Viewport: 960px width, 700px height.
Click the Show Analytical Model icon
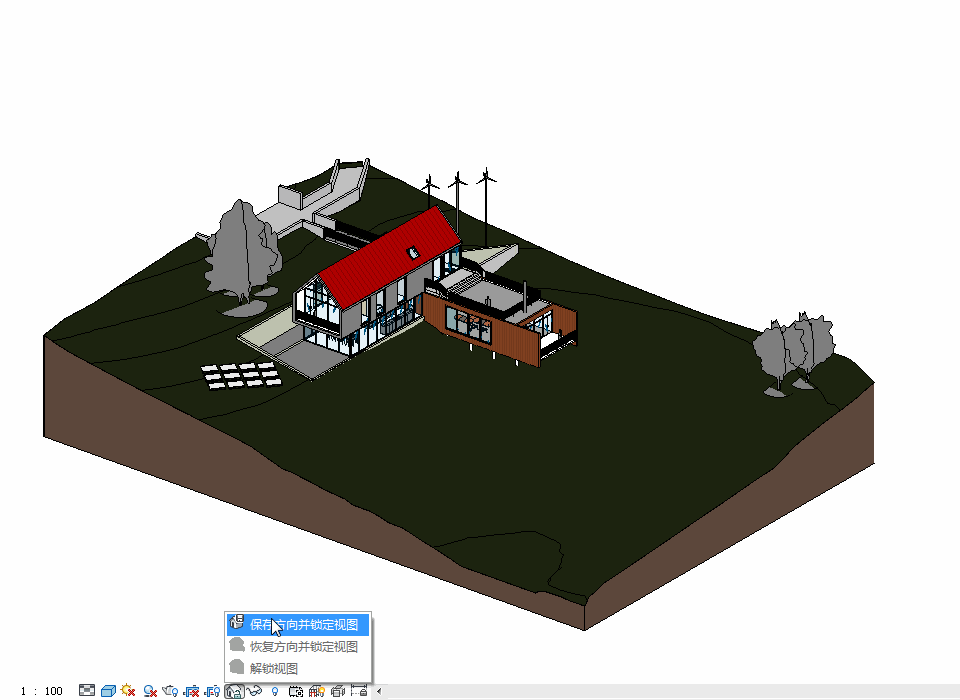coord(317,690)
